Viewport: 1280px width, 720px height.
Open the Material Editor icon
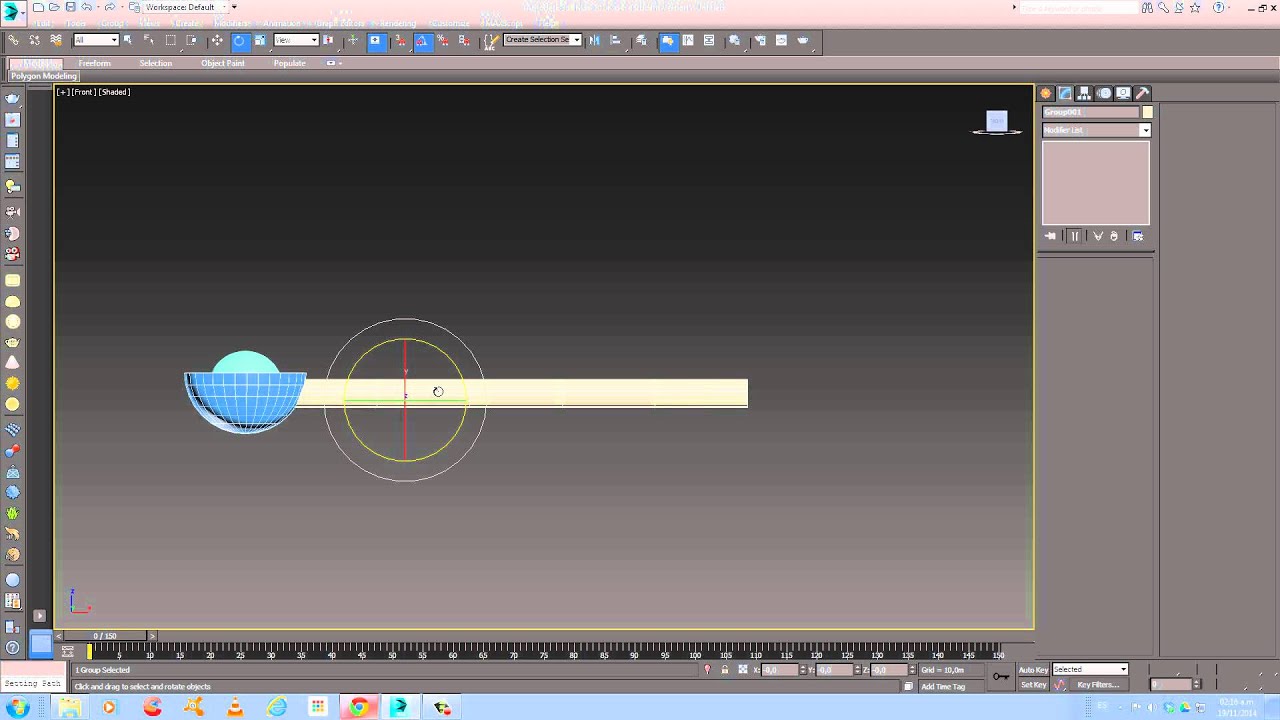[734, 40]
